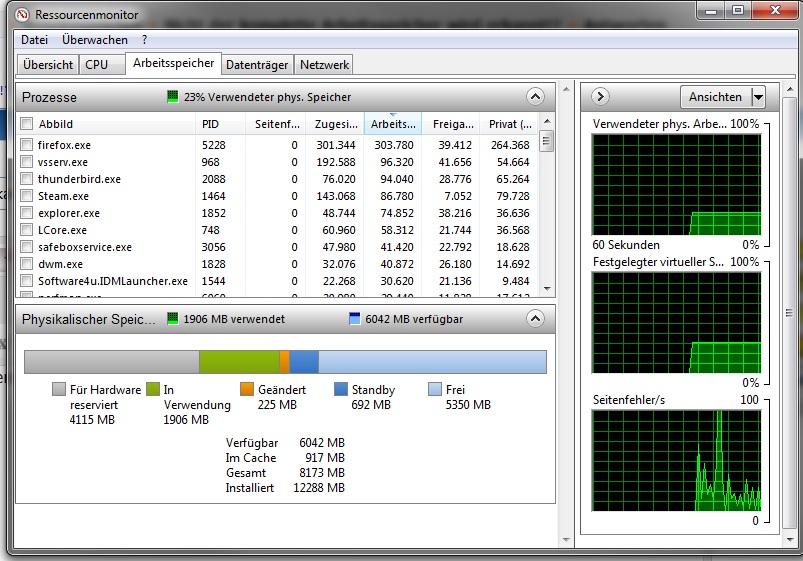Click the Verwendeter phys. Arbeitsspeicher graph

tap(677, 184)
